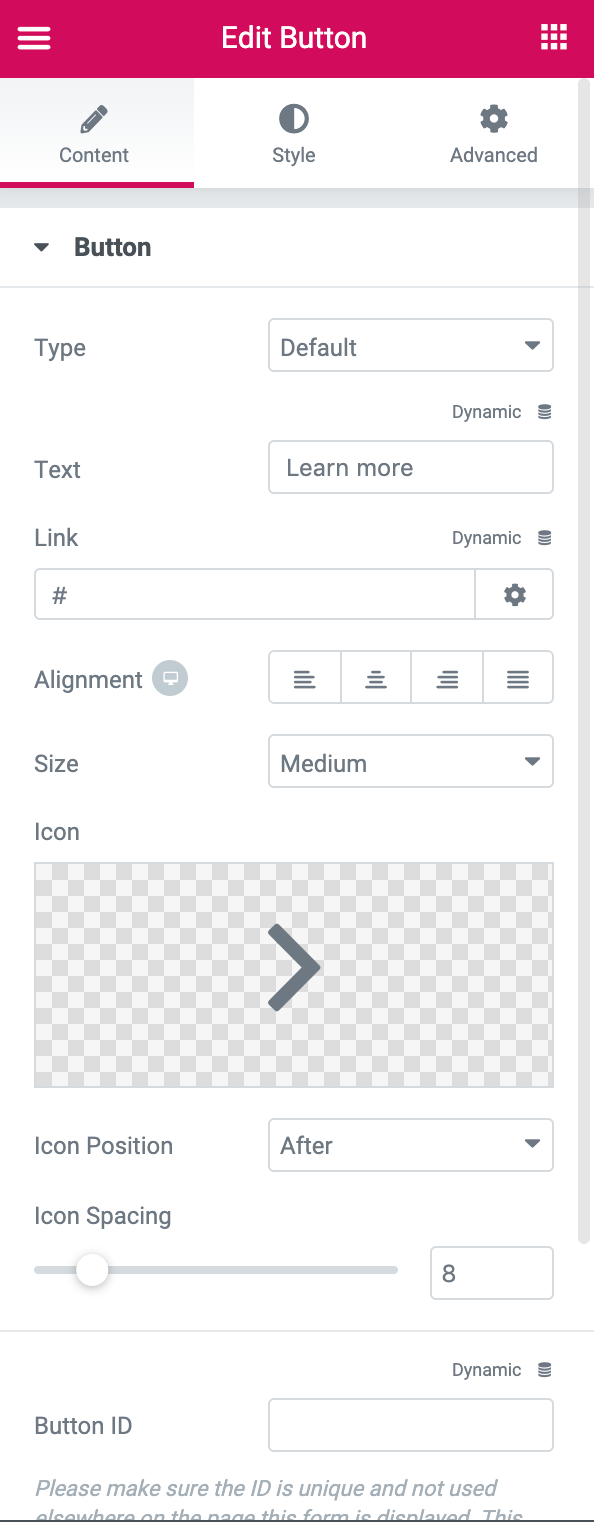The height and width of the screenshot is (1522, 594).
Task: Click the Style half-circle icon
Action: [x=293, y=117]
